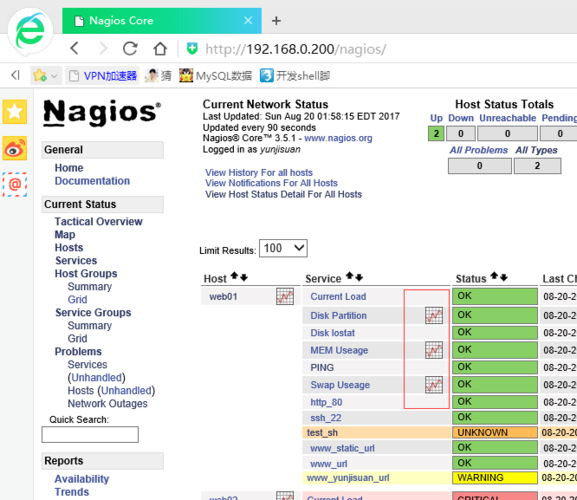The image size is (577, 500).
Task: Go to Tactical Overview
Action: pos(98,221)
